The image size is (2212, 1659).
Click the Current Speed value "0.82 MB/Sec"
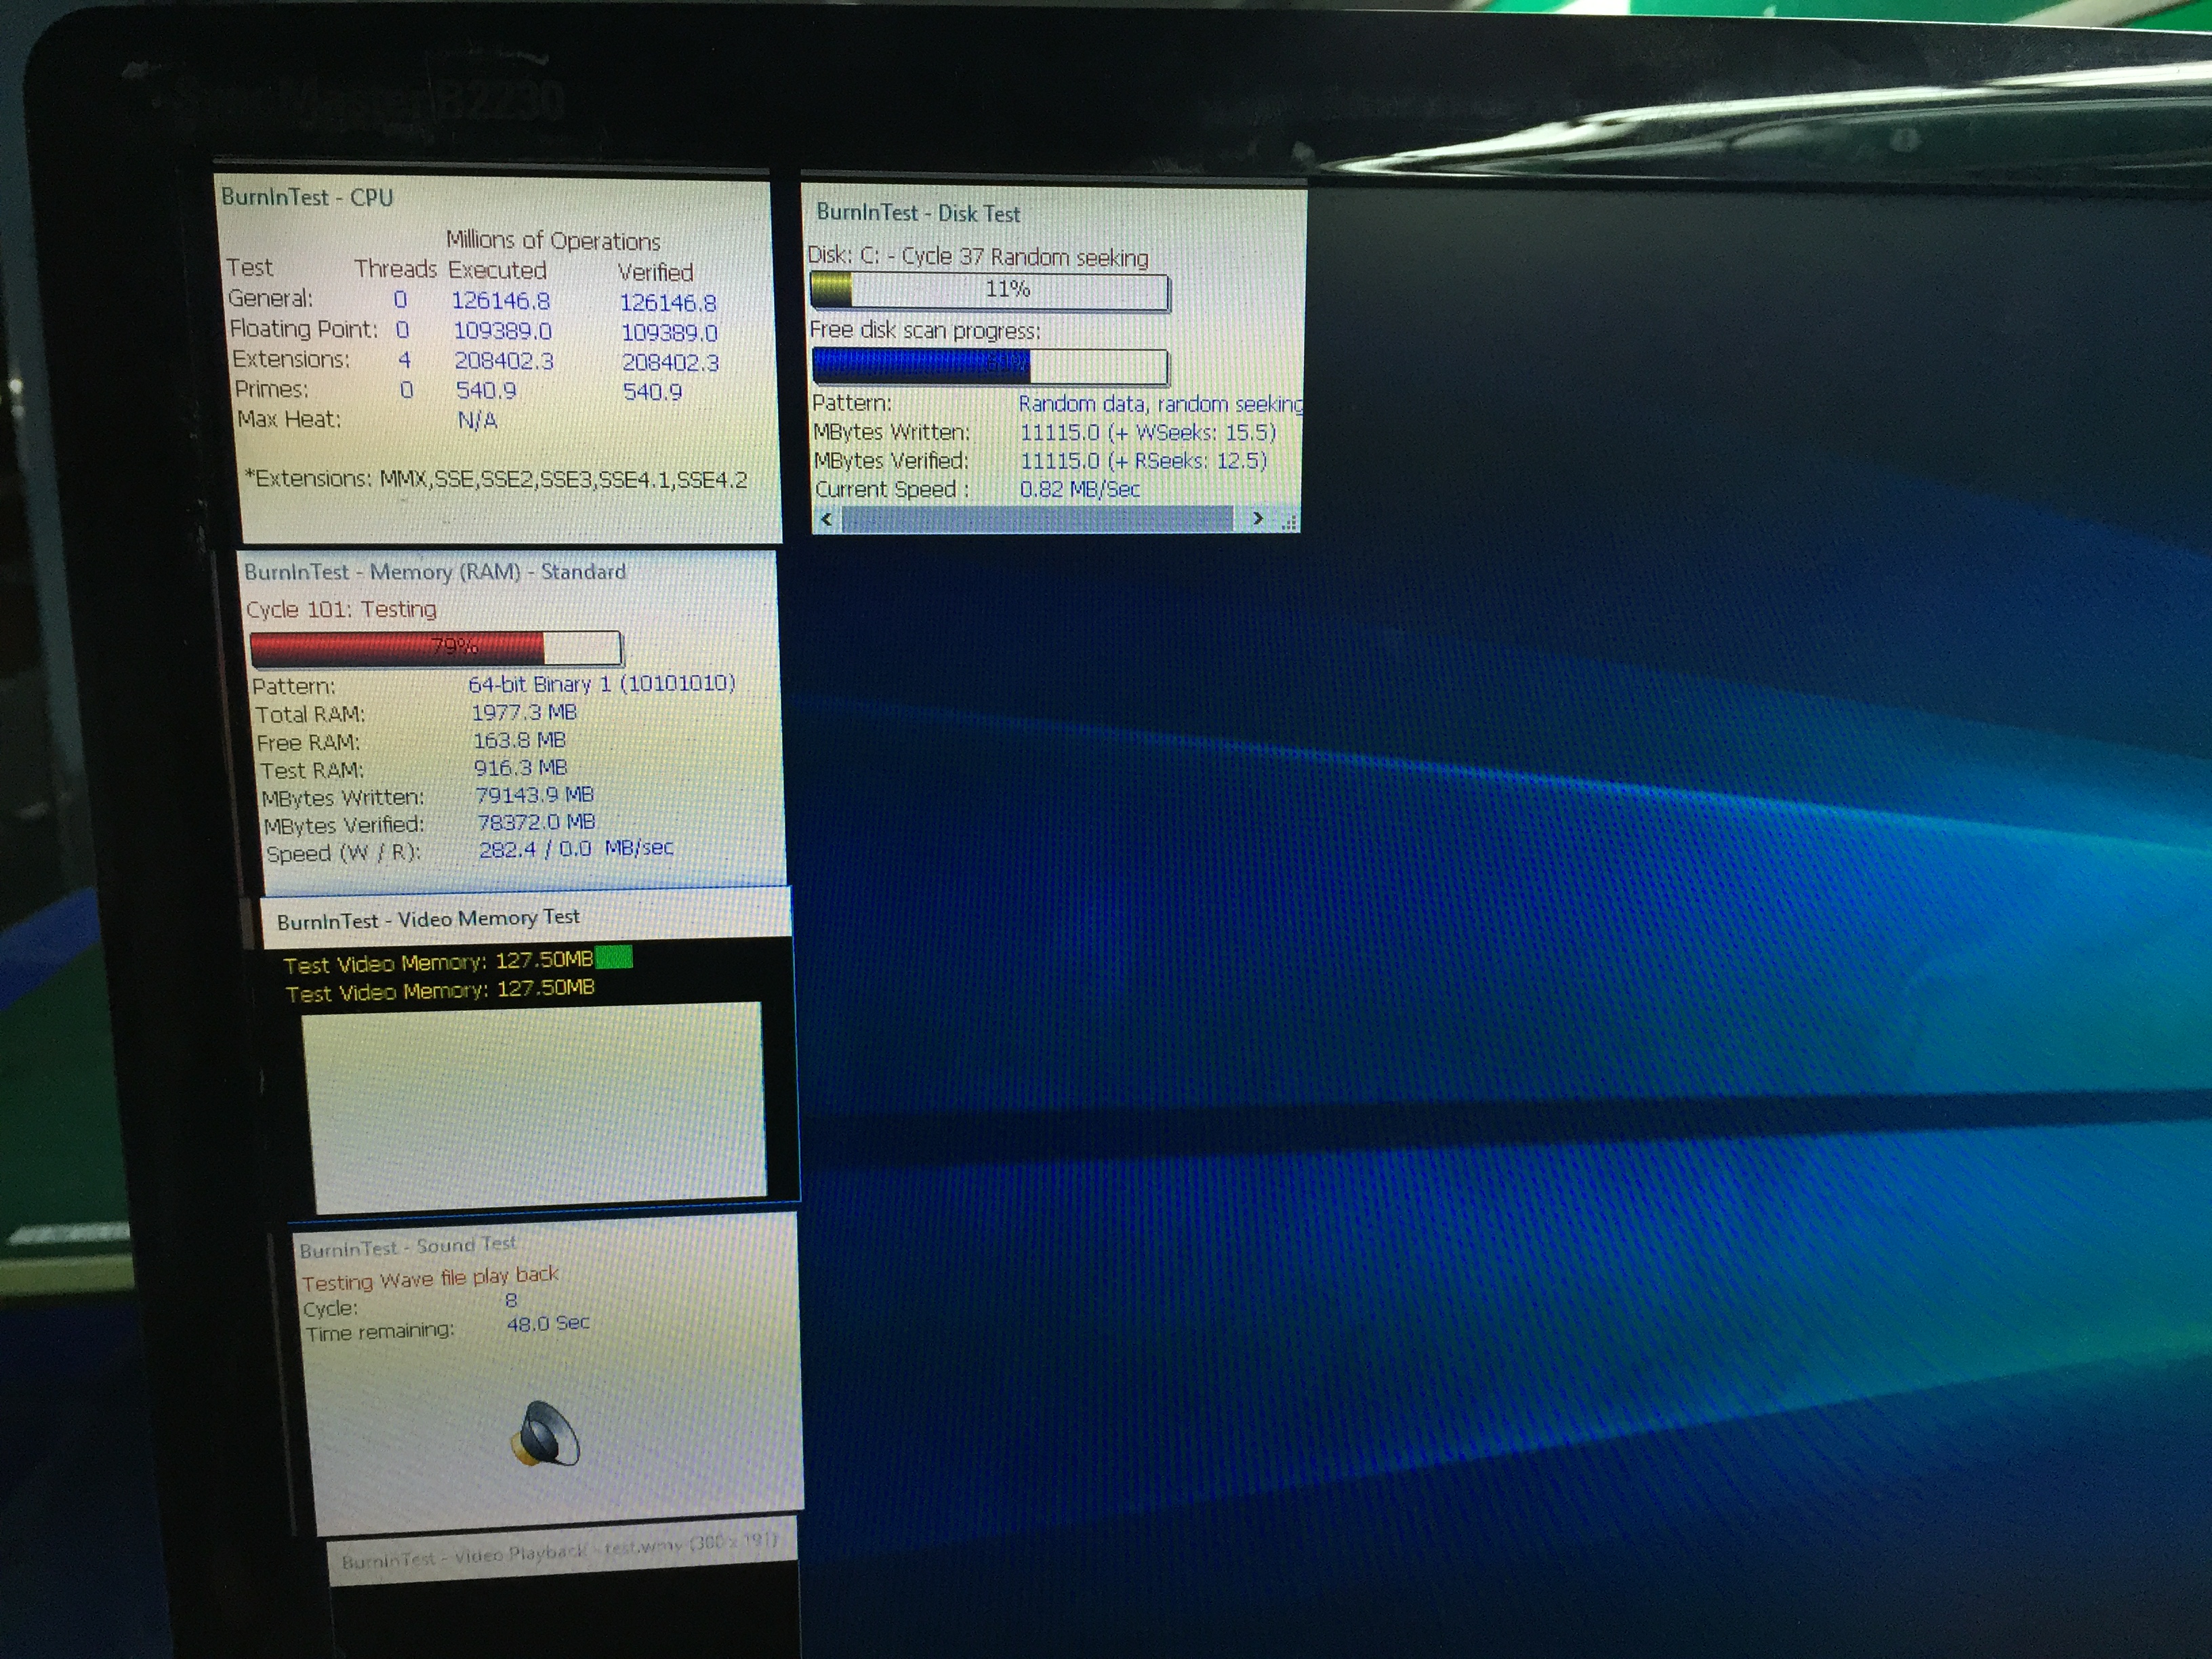[1080, 489]
